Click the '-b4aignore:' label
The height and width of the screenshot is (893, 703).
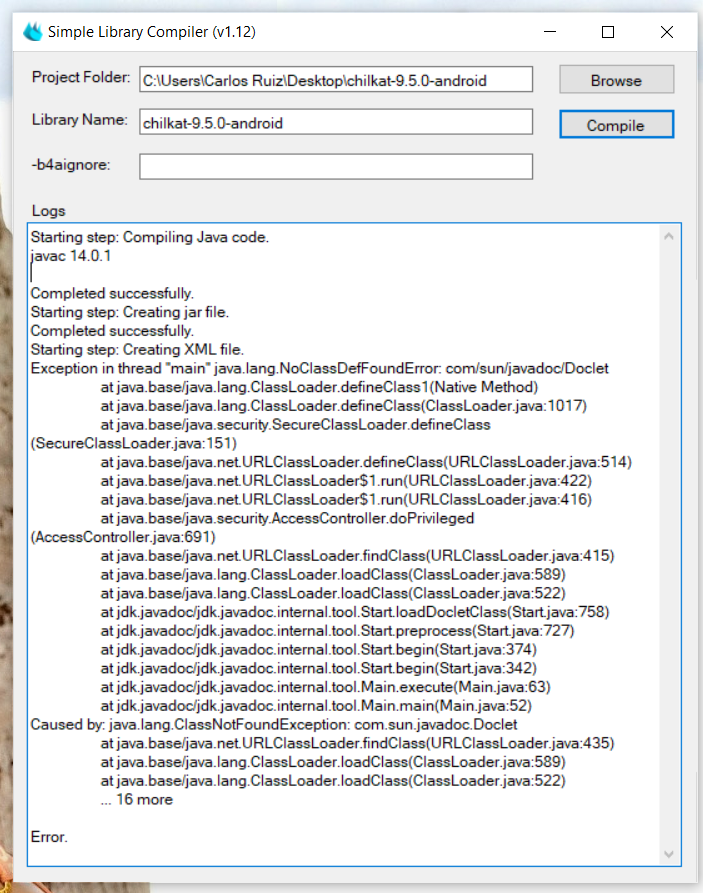pos(71,165)
